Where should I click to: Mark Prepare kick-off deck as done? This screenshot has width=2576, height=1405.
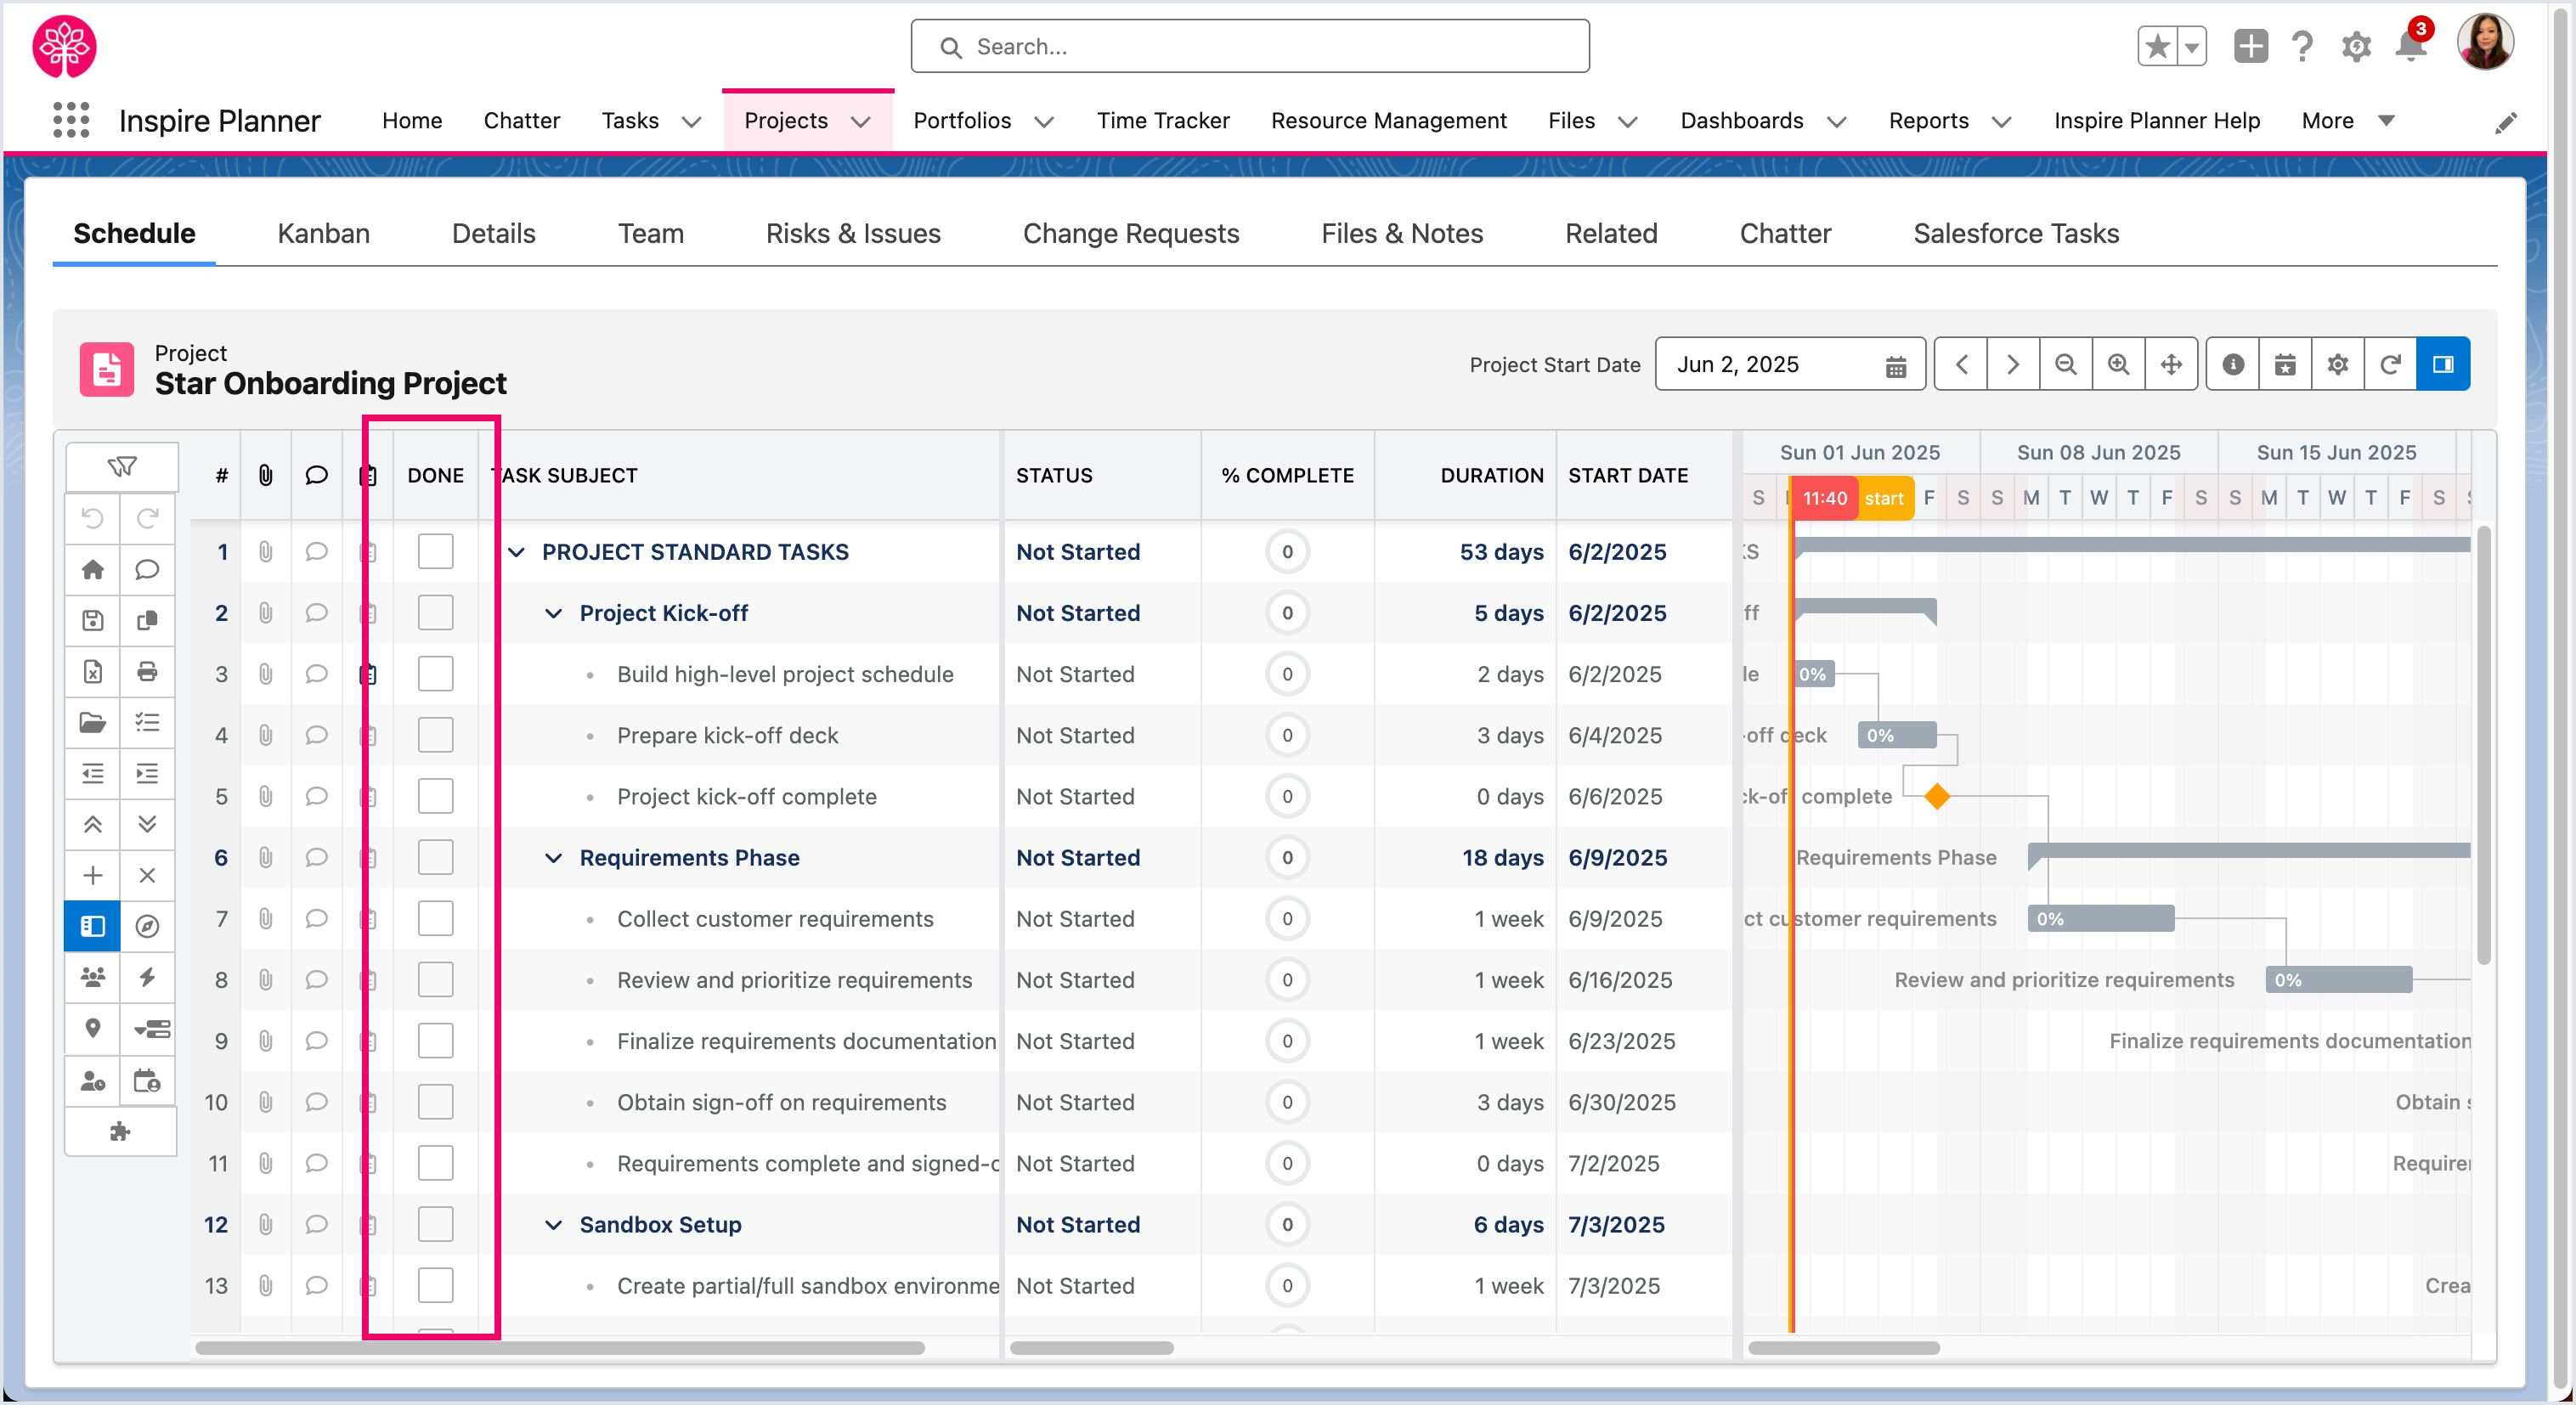click(435, 735)
